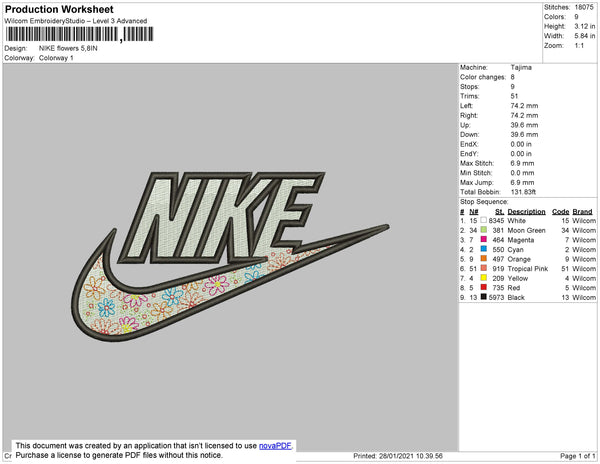The height and width of the screenshot is (464, 600).
Task: Click the 'Tropical Pink' description text
Action: (528, 269)
